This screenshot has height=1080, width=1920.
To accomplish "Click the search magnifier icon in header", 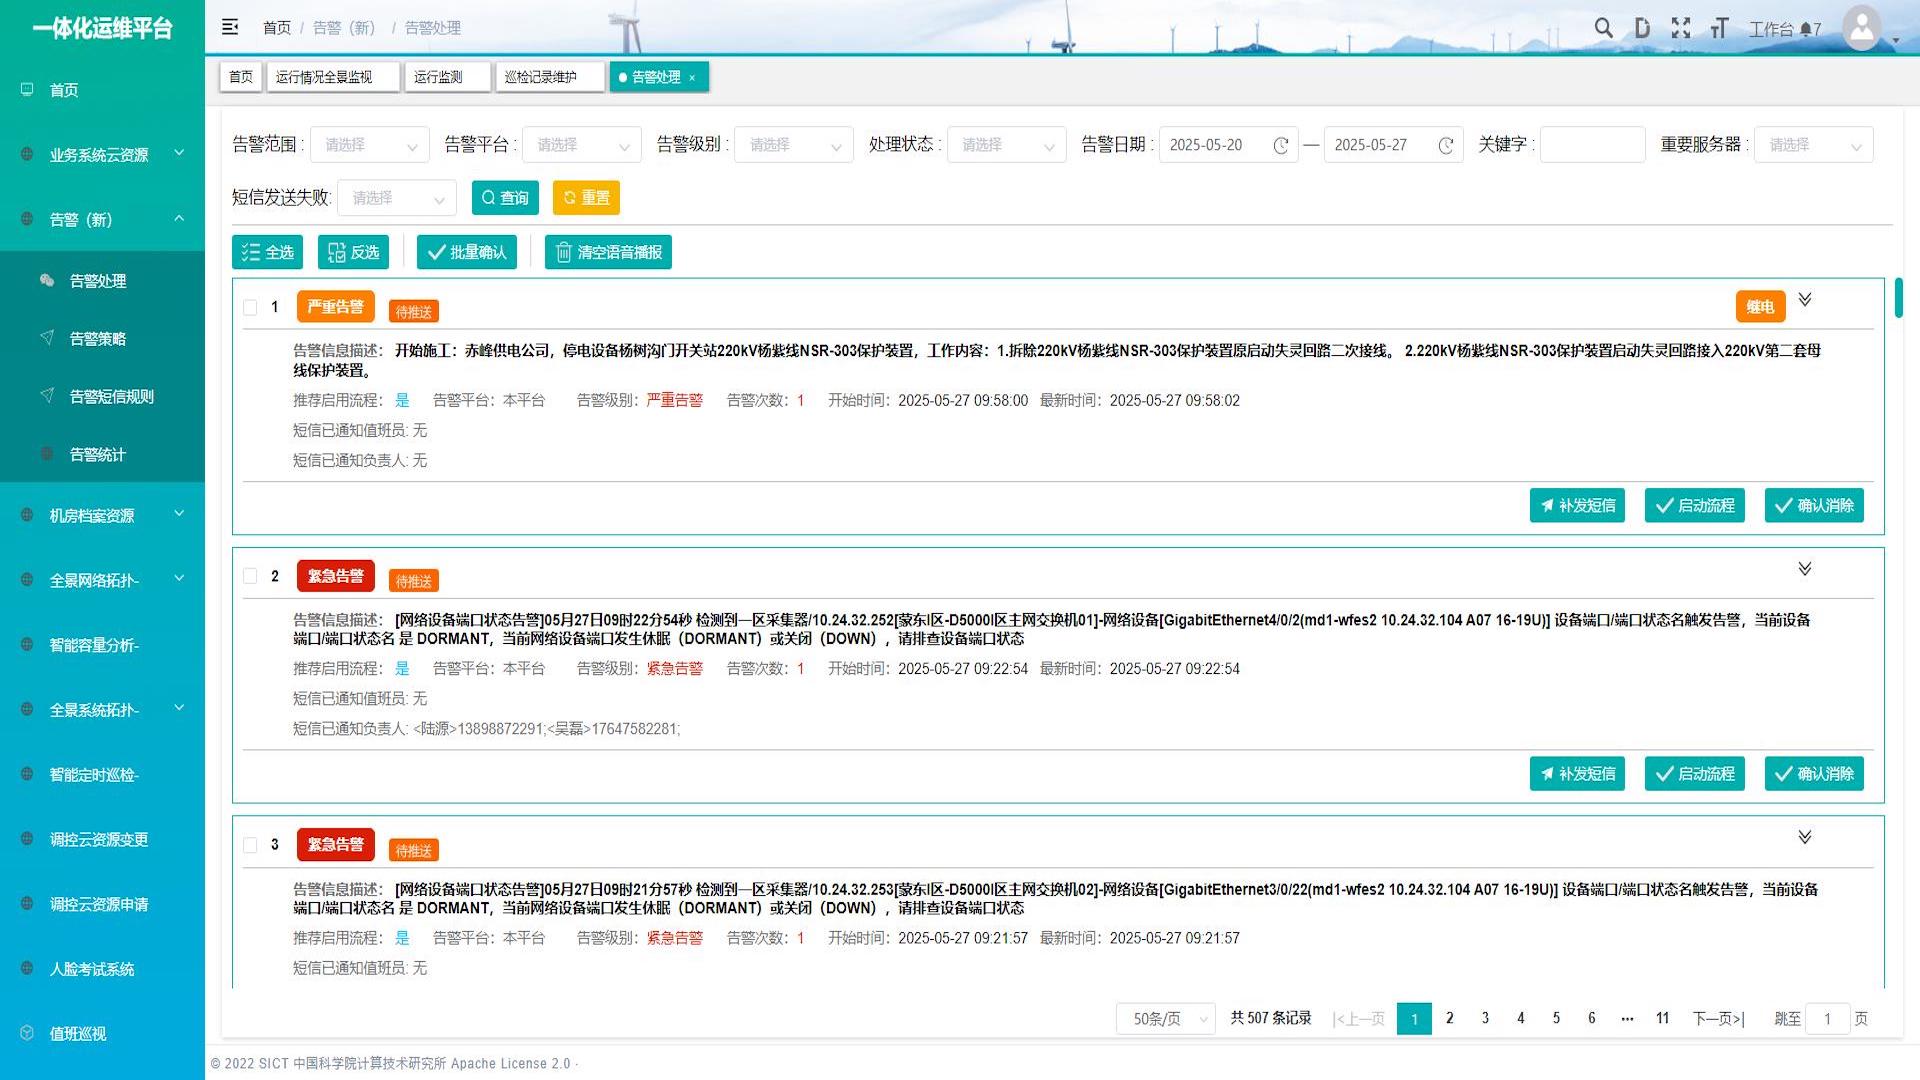I will [x=1603, y=28].
